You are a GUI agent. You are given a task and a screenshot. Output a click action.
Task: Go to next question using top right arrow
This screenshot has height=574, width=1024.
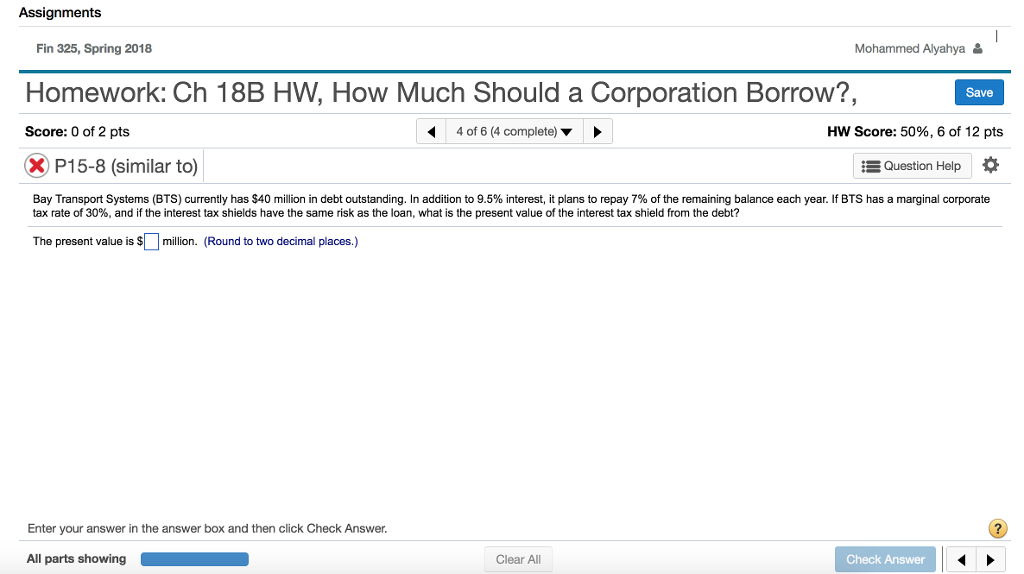[598, 131]
